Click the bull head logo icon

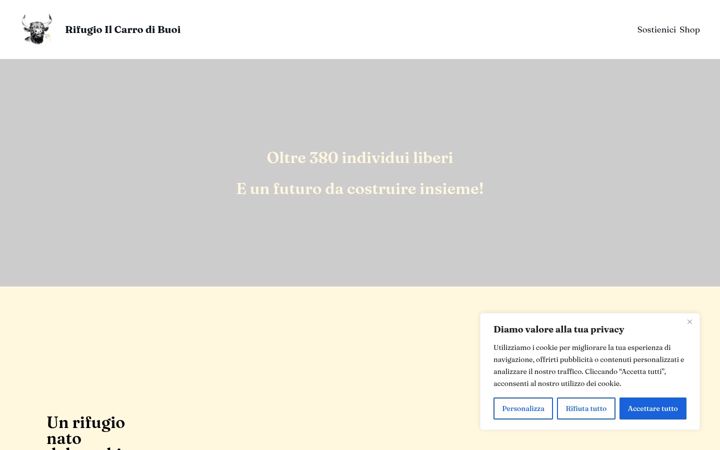click(x=37, y=29)
